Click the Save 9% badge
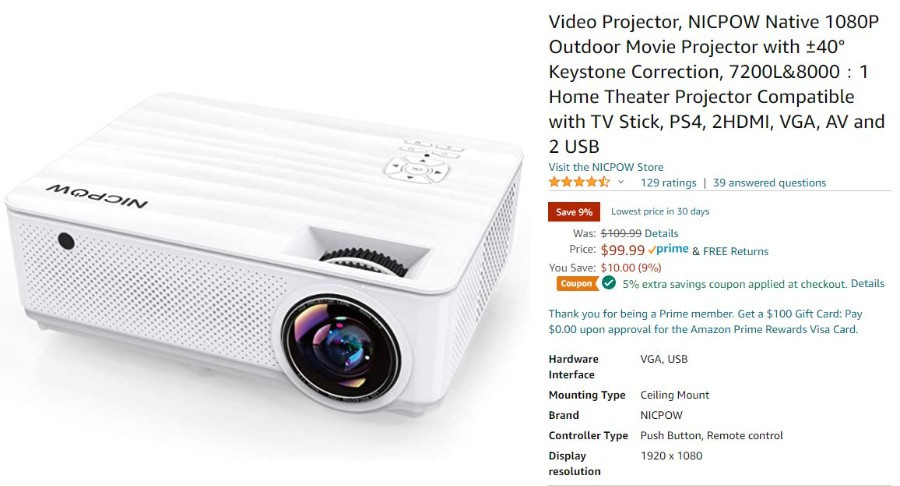 tap(574, 212)
